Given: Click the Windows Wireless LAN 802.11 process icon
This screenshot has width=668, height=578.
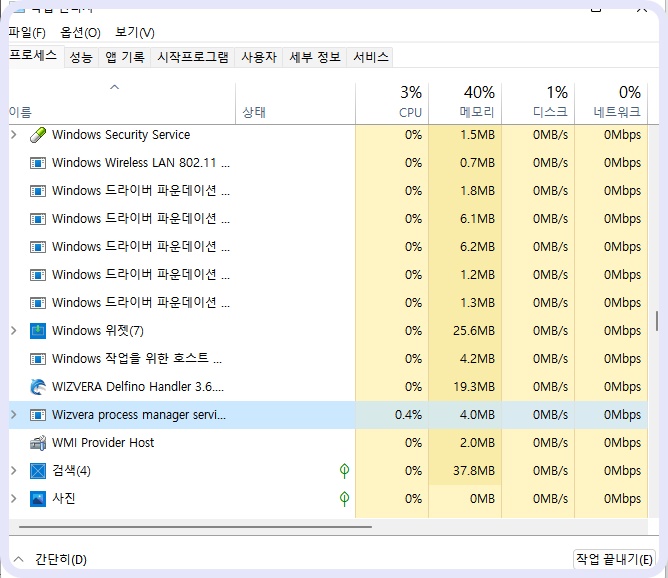Looking at the screenshot, I should click(x=38, y=163).
